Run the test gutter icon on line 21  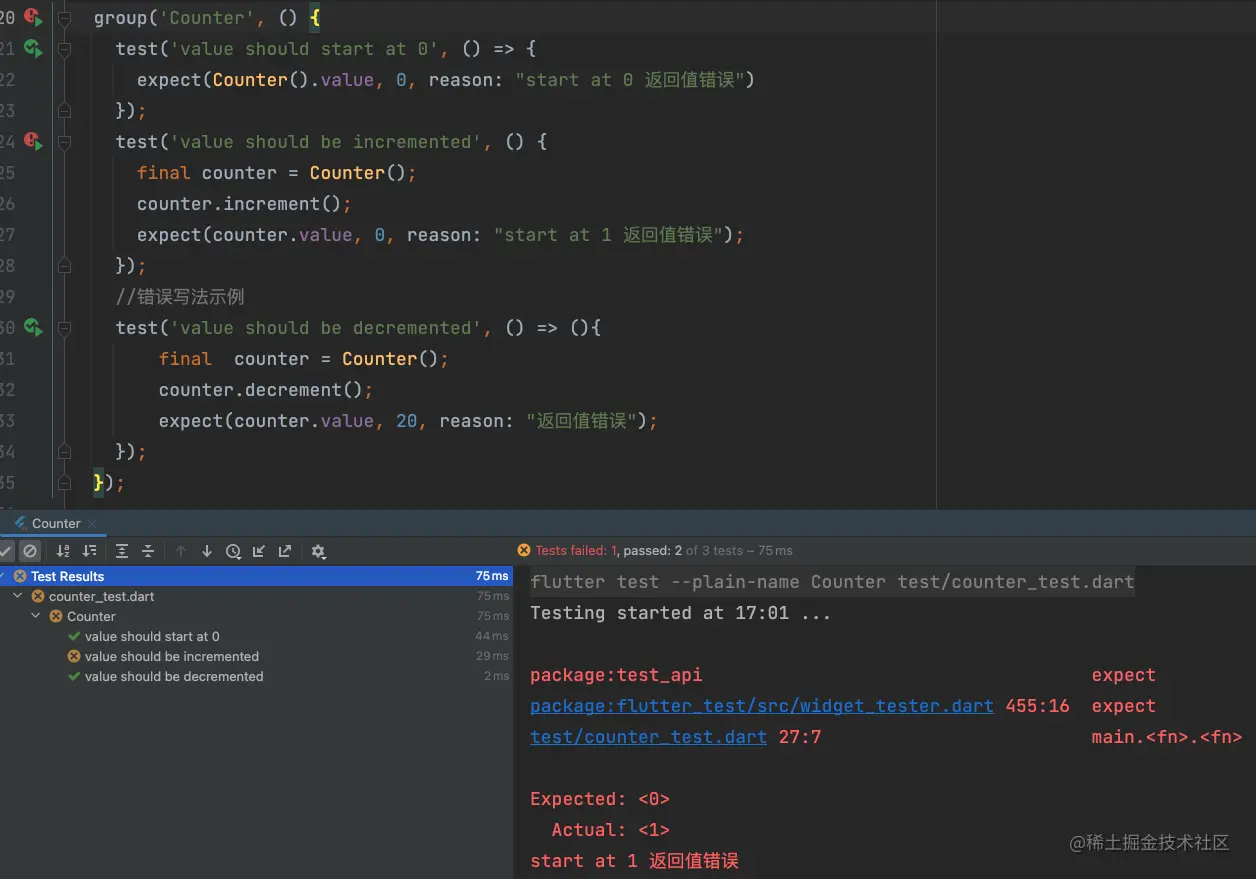pyautogui.click(x=33, y=48)
